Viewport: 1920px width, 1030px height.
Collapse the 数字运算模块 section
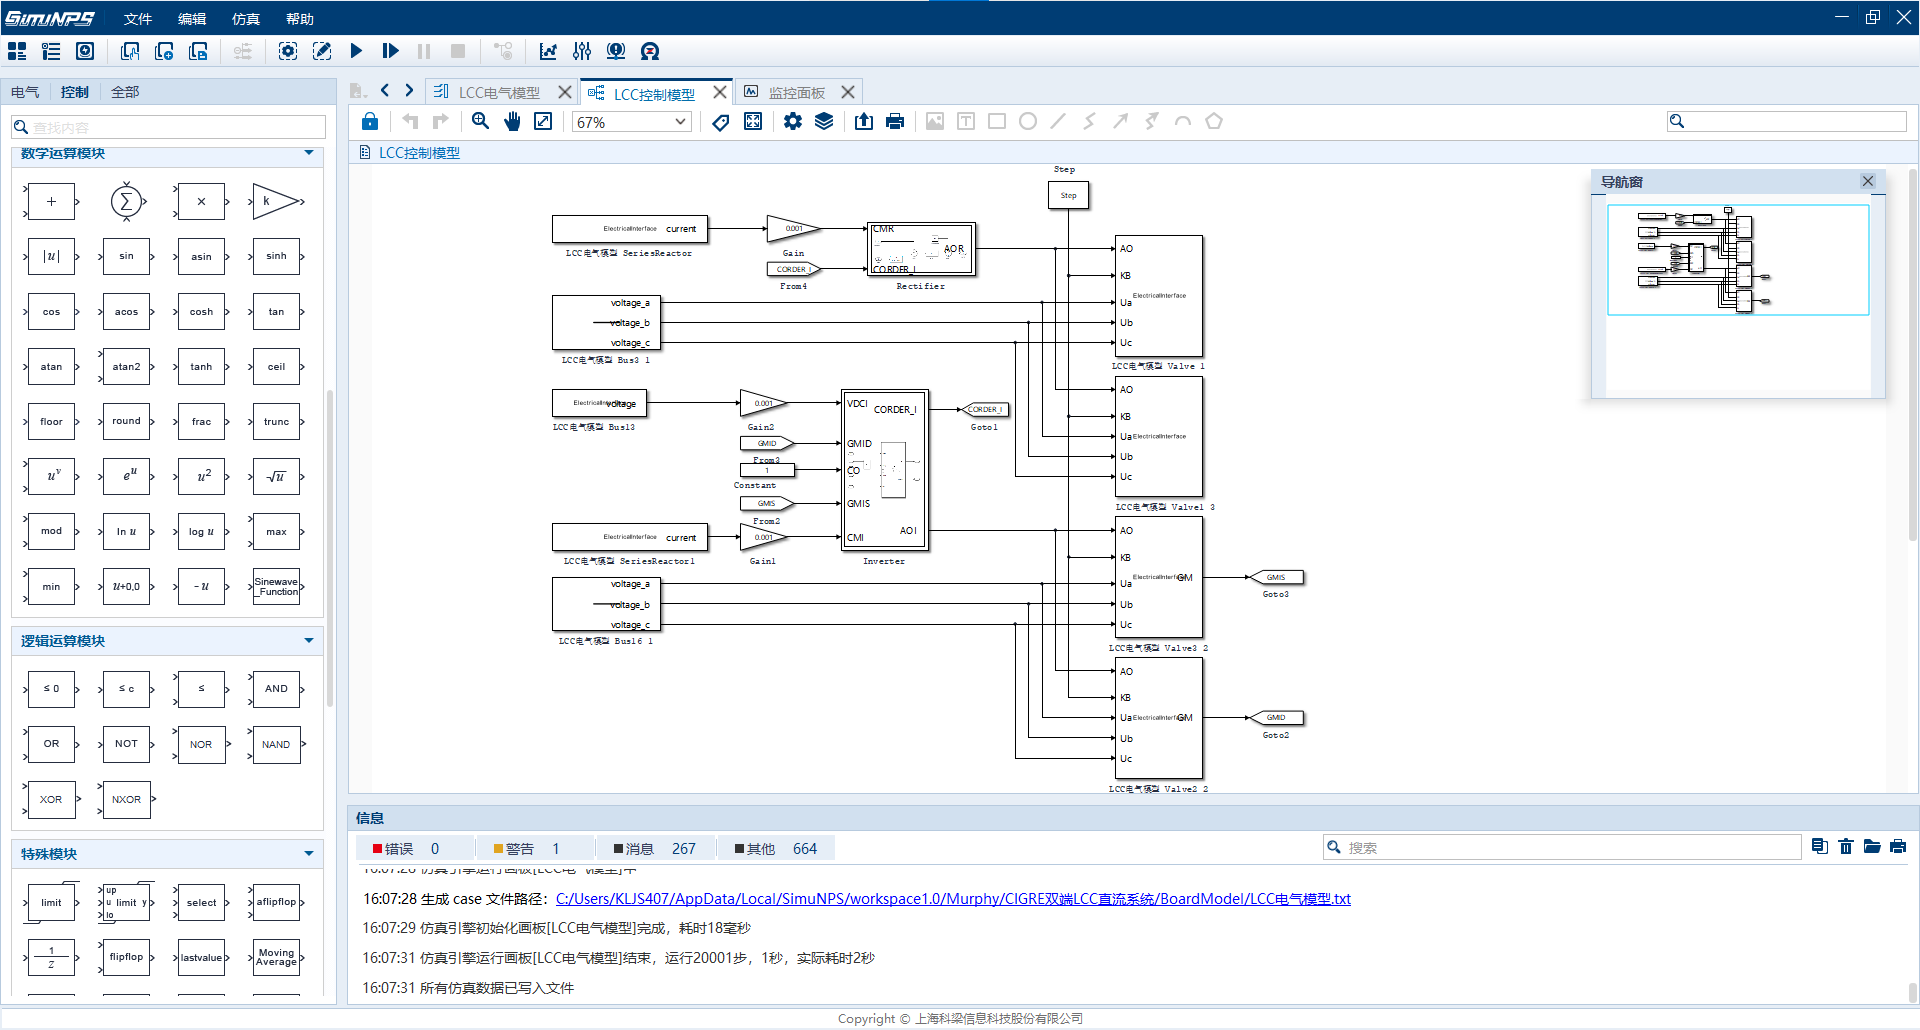(309, 153)
